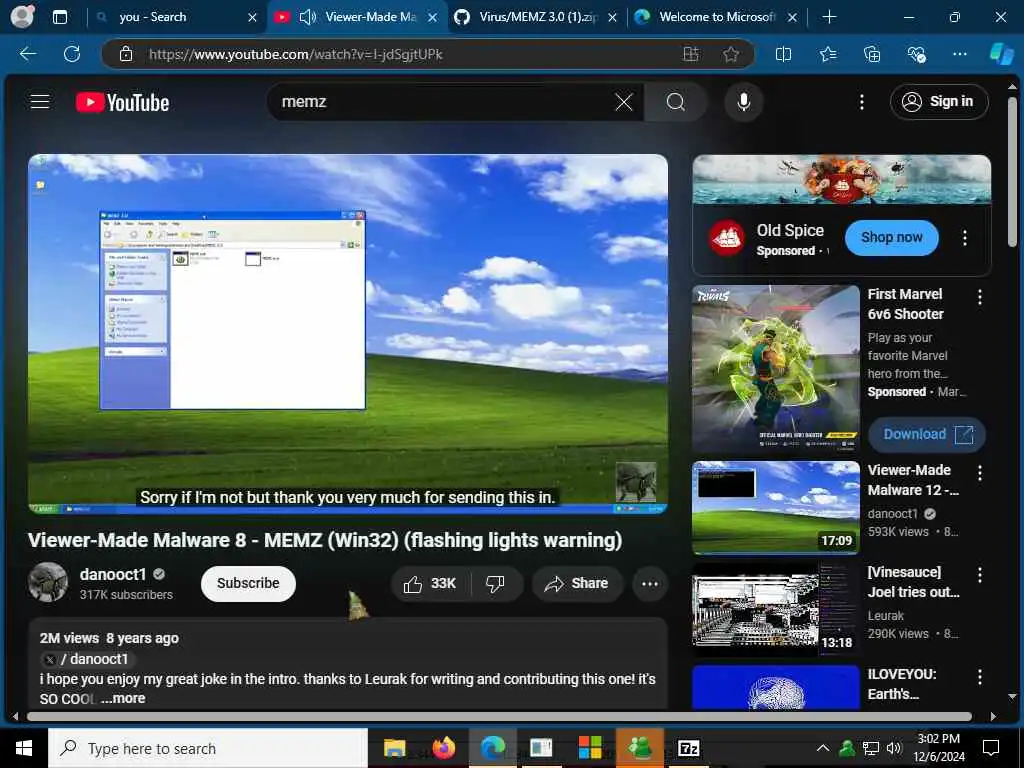Open notification center

[991, 748]
